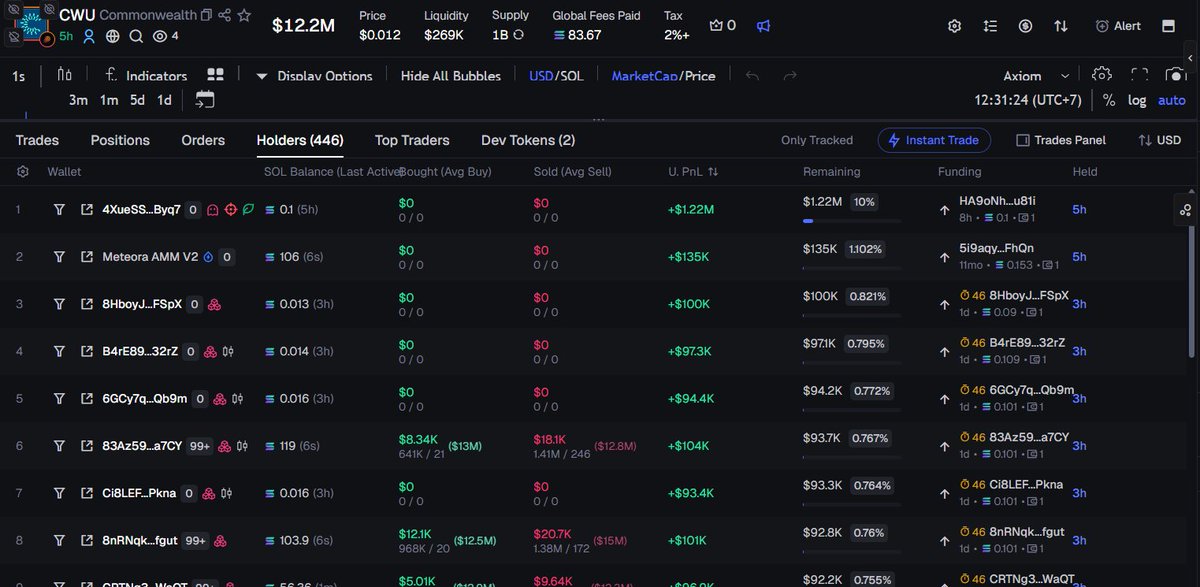Redo chart action

790,76
